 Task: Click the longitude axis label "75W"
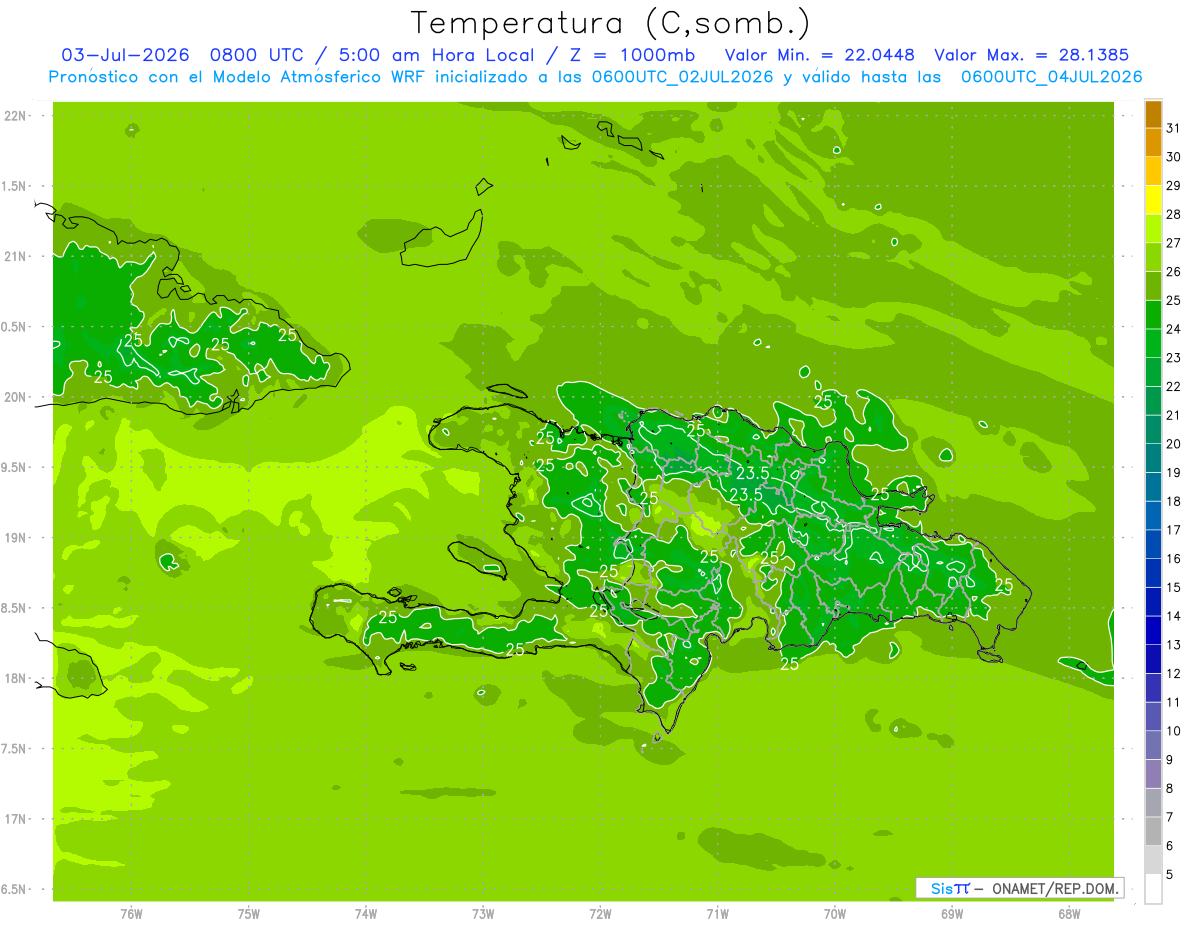pyautogui.click(x=249, y=914)
